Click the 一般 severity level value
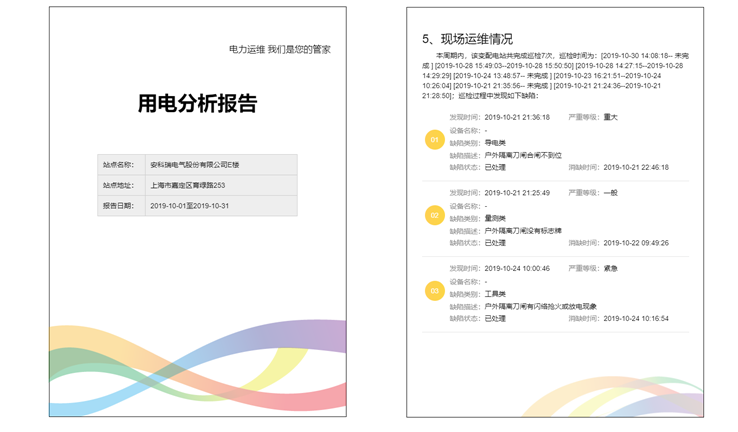The width and height of the screenshot is (738, 432). tap(611, 192)
